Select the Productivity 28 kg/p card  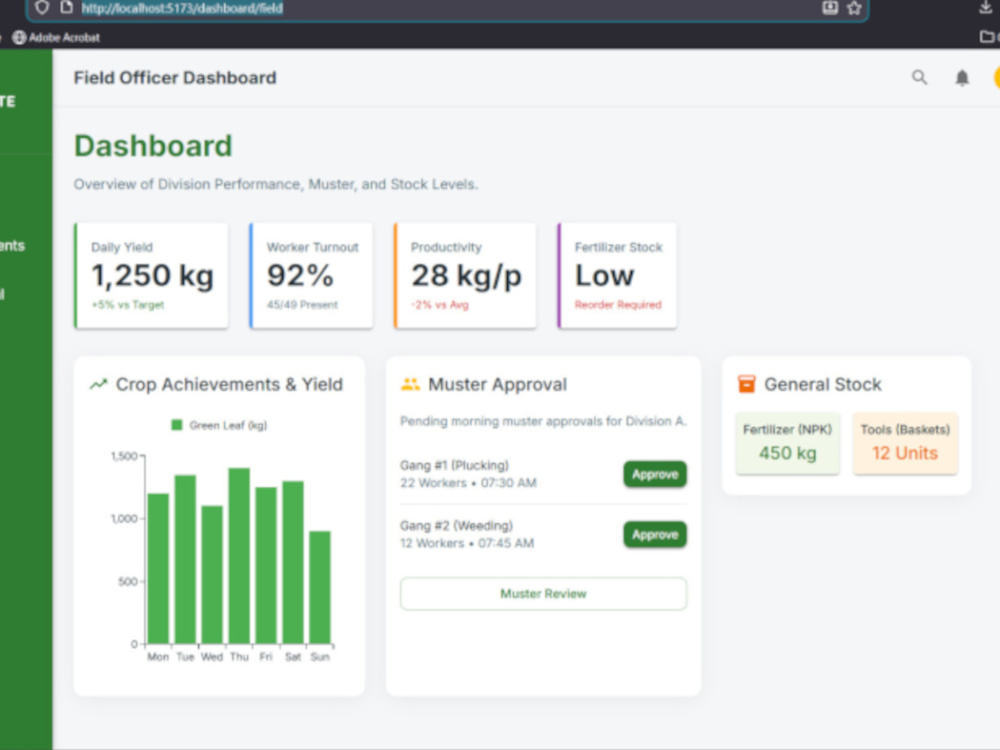465,276
